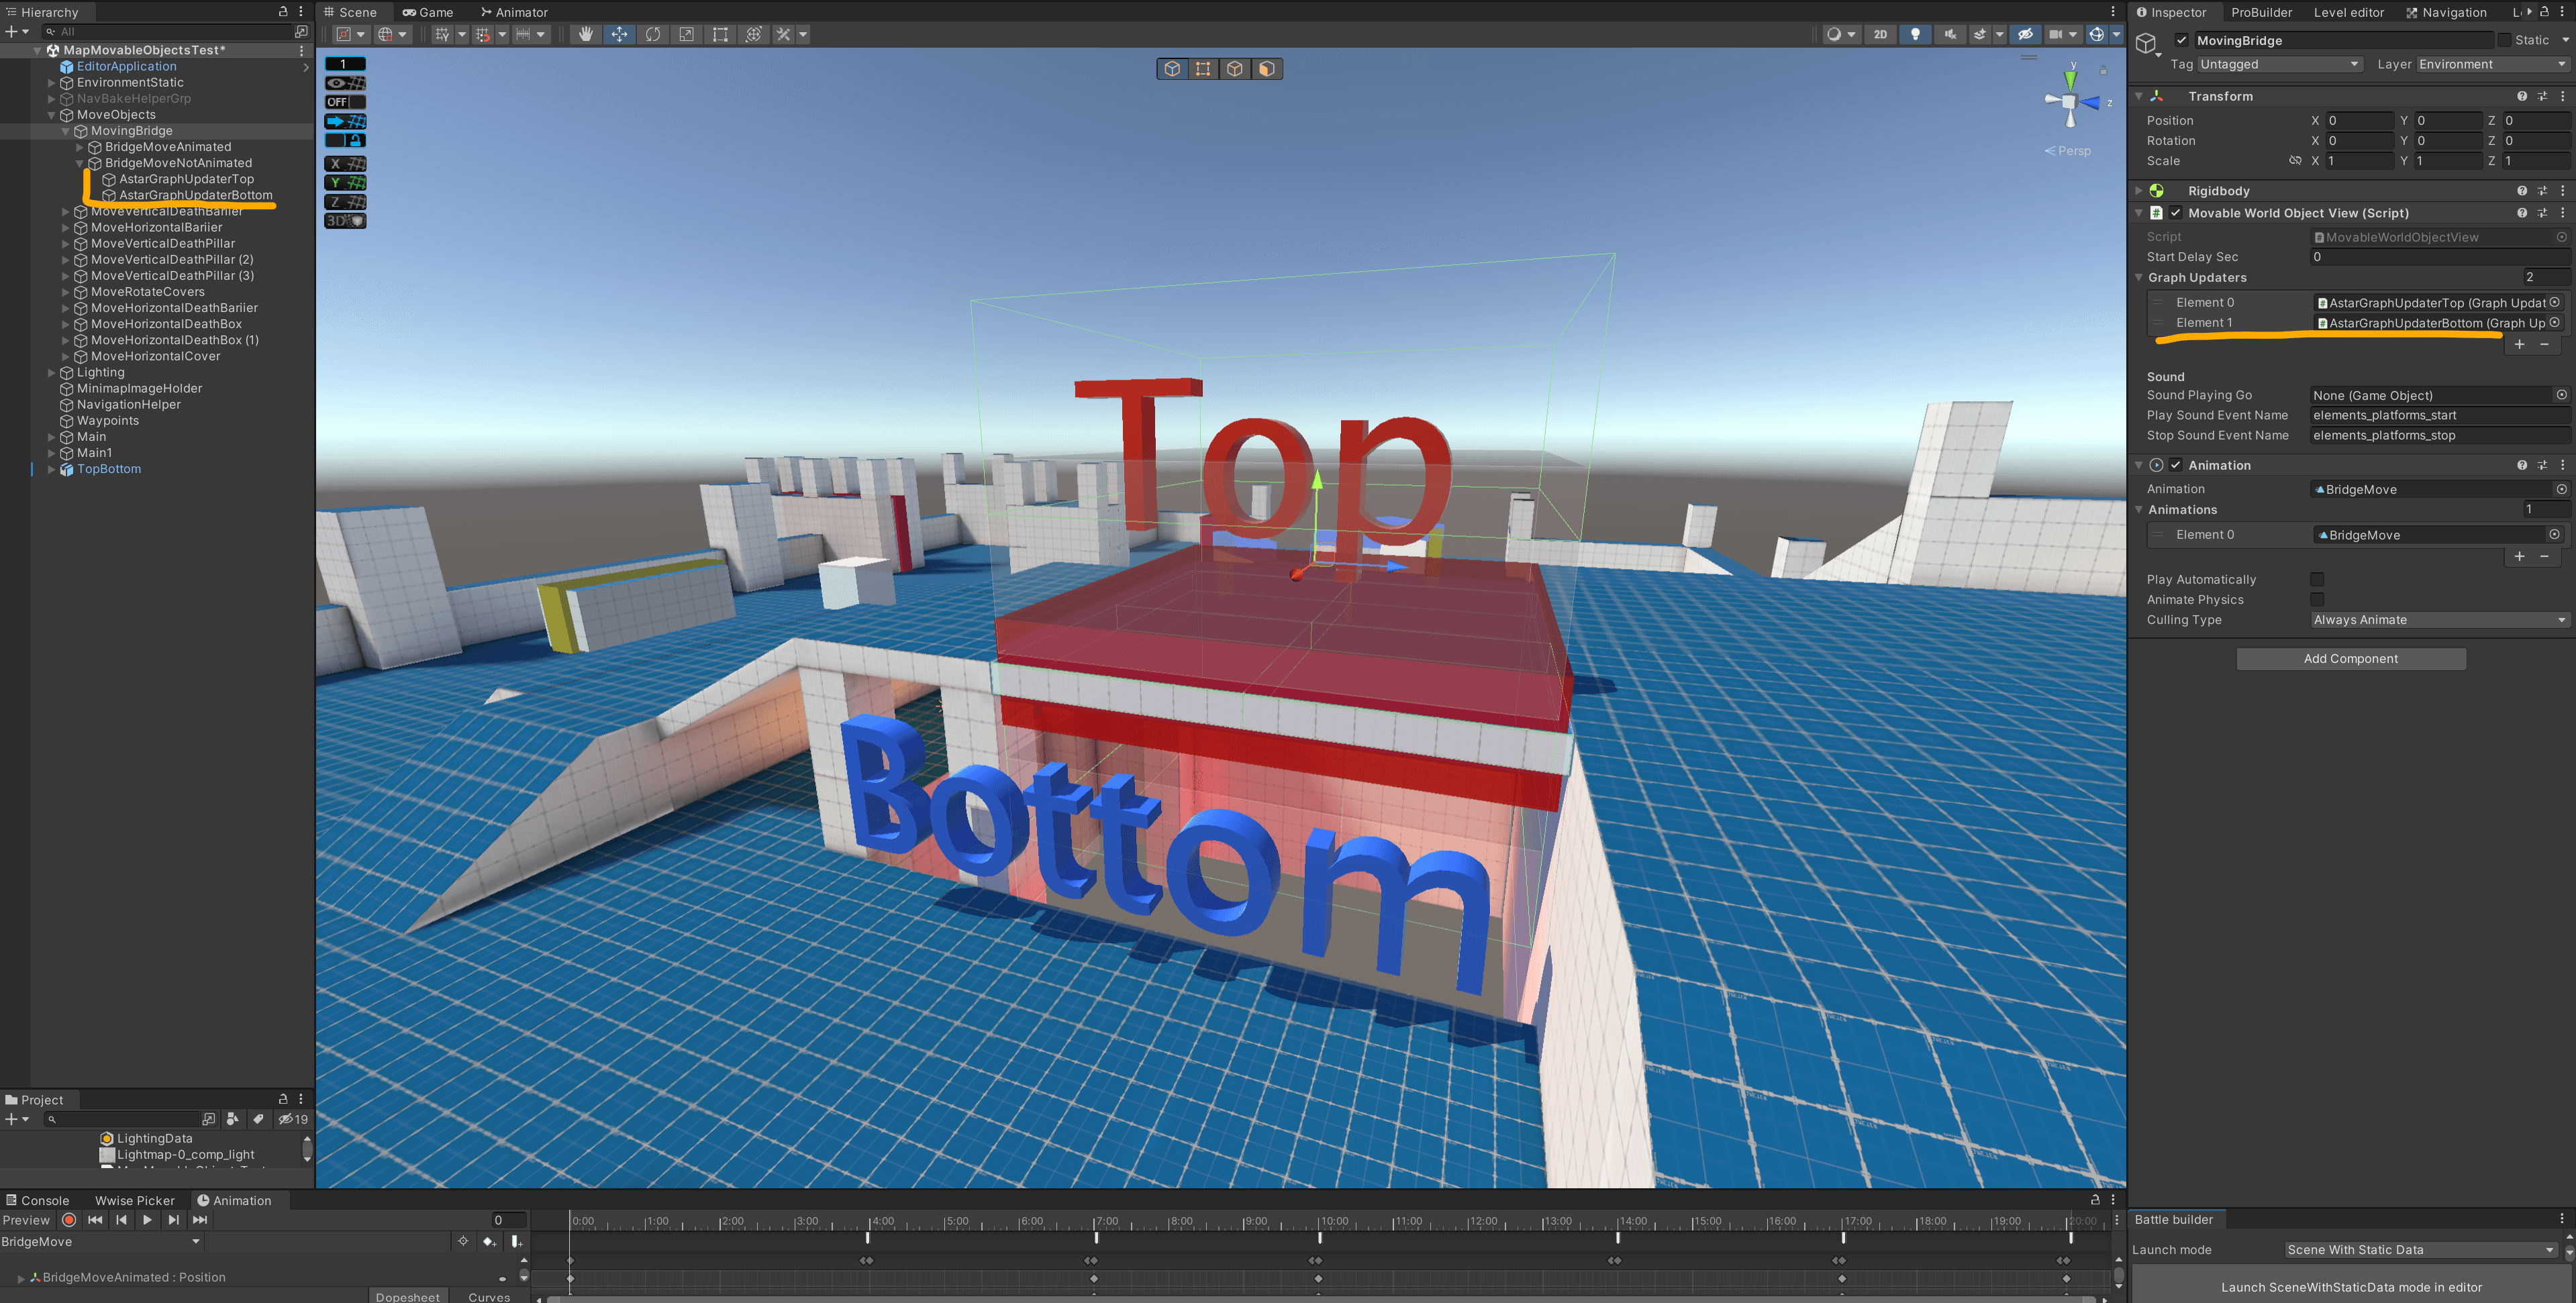2576x1303 pixels.
Task: Collapse Graph Updaters list
Action: 2138,278
